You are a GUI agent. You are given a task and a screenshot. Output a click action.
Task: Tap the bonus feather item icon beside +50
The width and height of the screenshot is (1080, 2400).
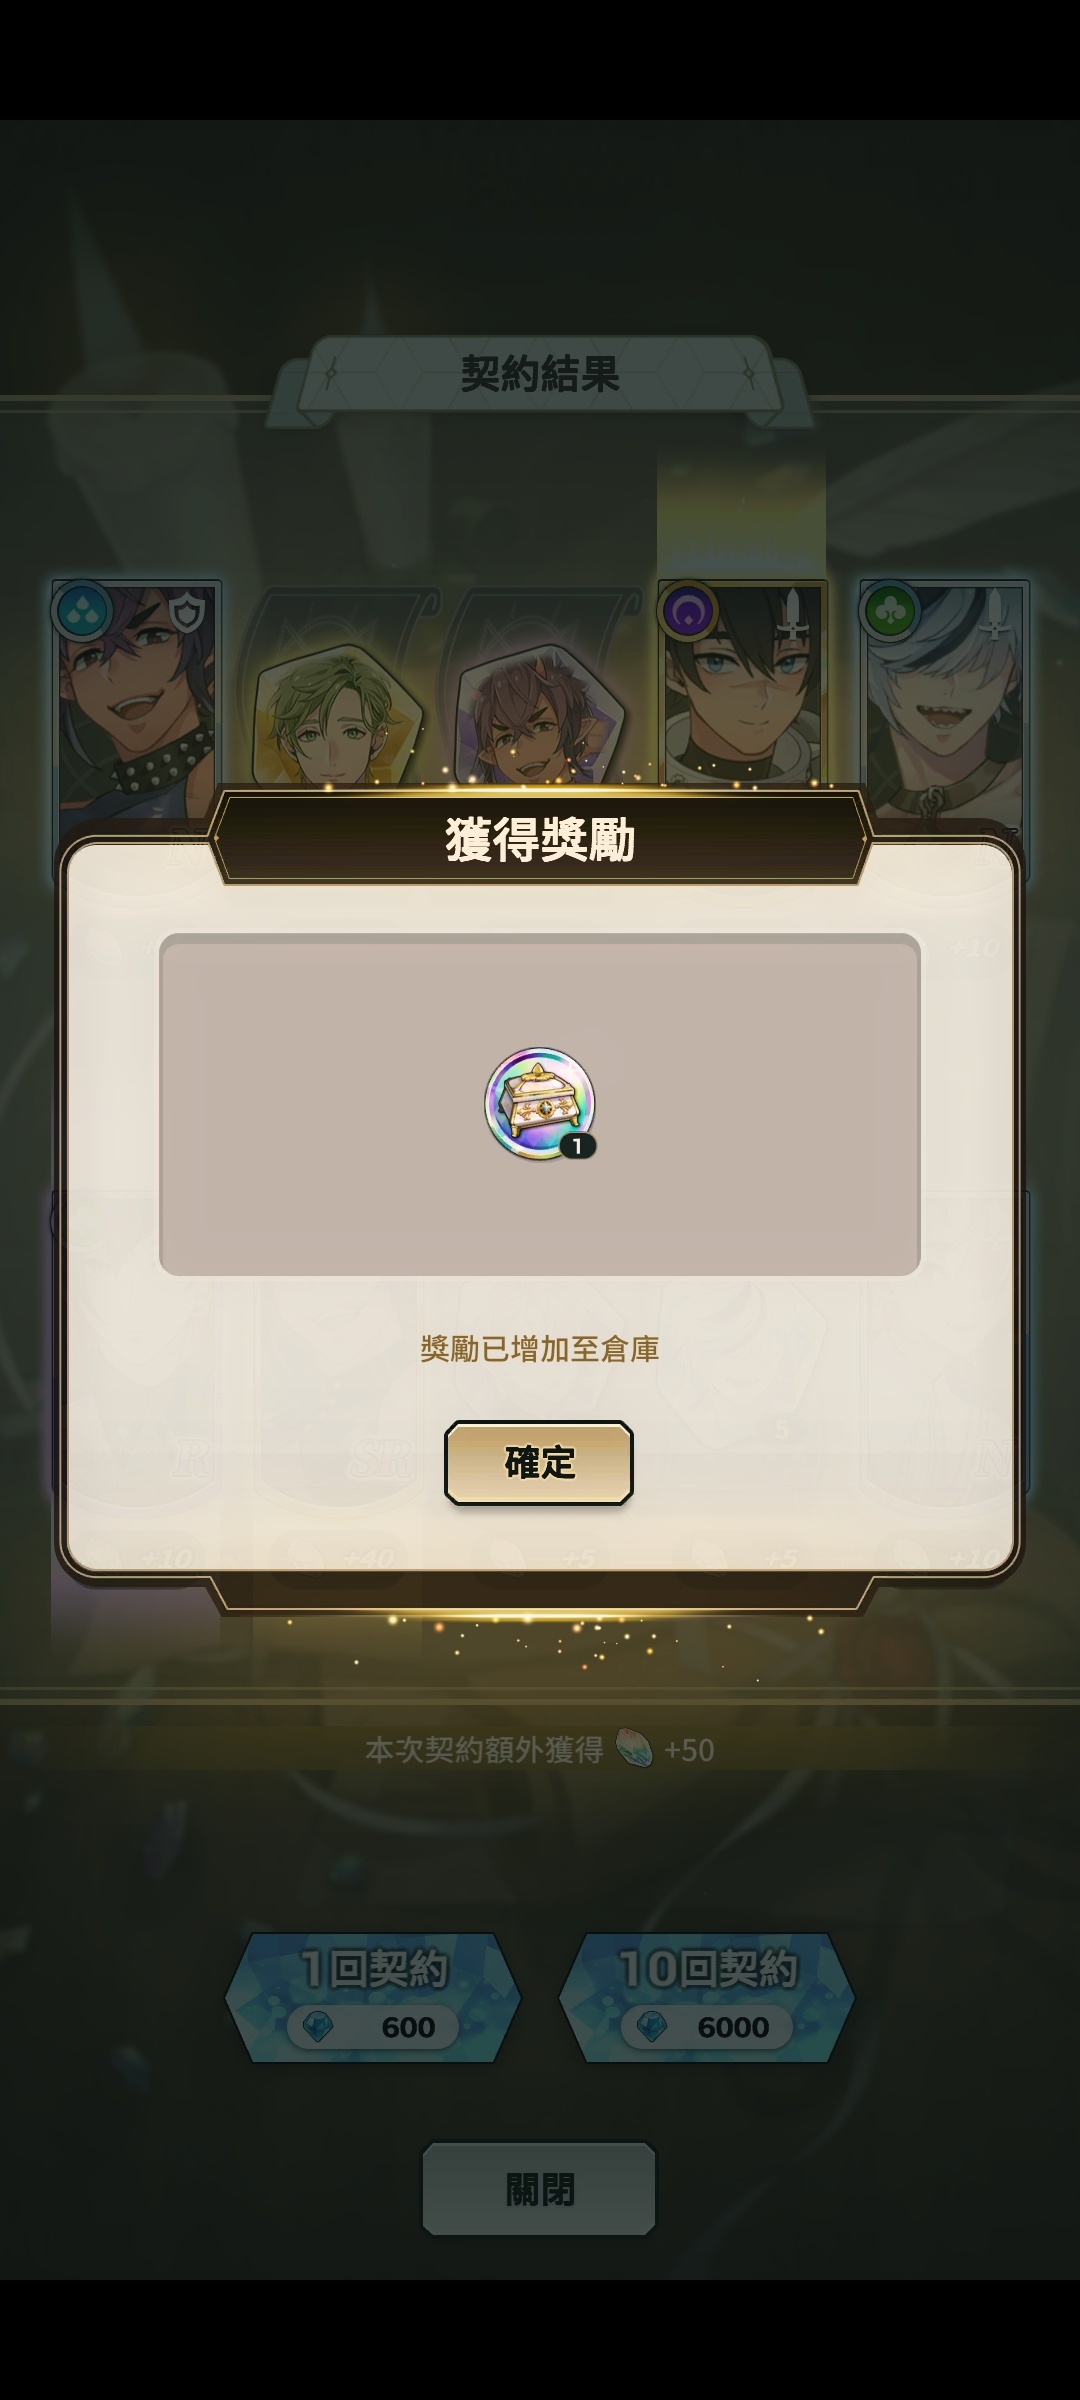634,1749
